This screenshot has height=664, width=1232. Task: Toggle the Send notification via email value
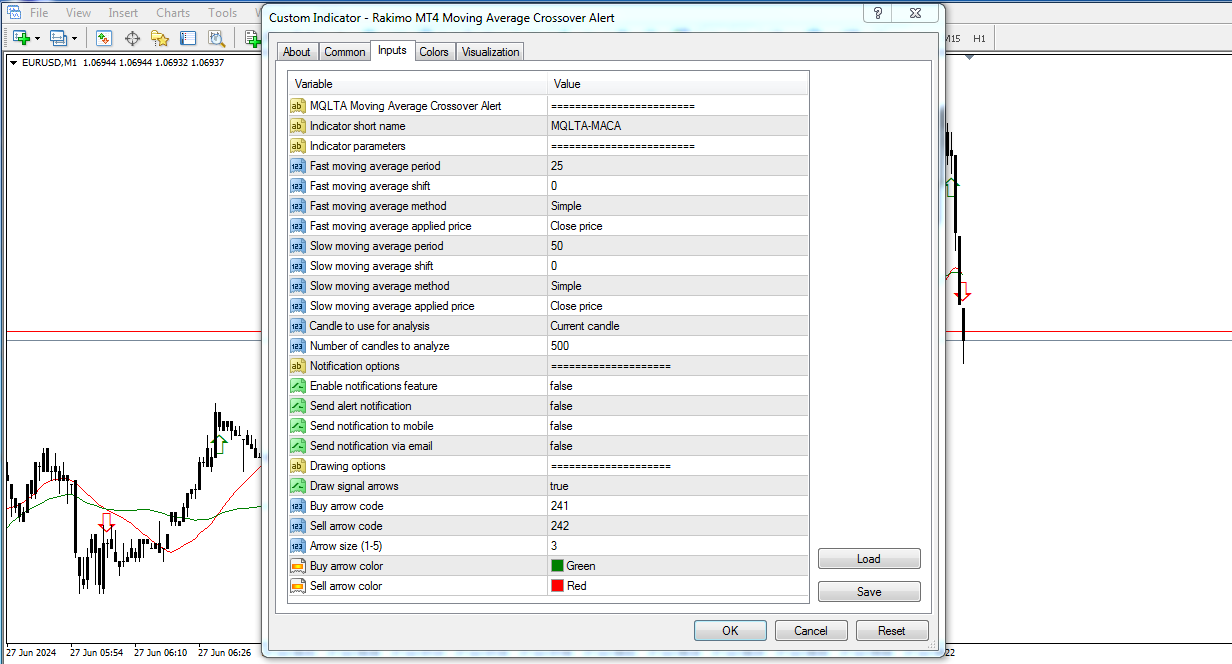pos(561,446)
